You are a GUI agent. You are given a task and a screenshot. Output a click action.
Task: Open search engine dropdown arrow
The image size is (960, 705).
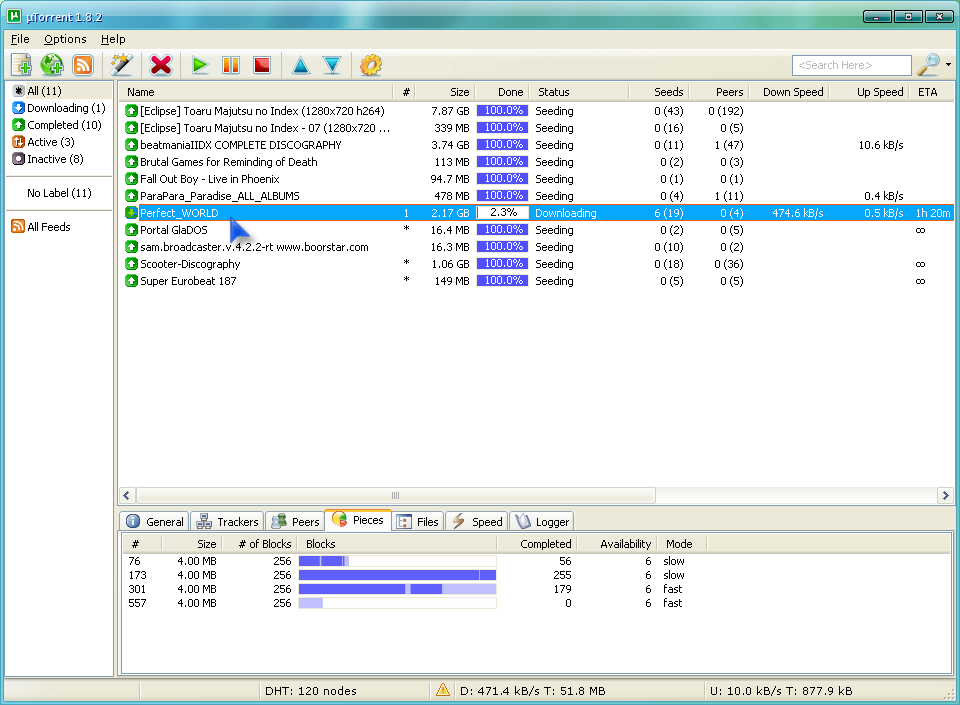click(948, 65)
